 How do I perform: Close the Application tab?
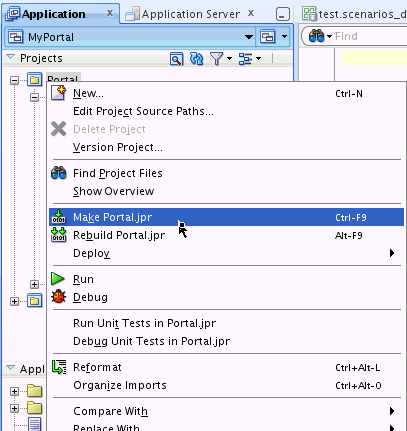tap(110, 13)
